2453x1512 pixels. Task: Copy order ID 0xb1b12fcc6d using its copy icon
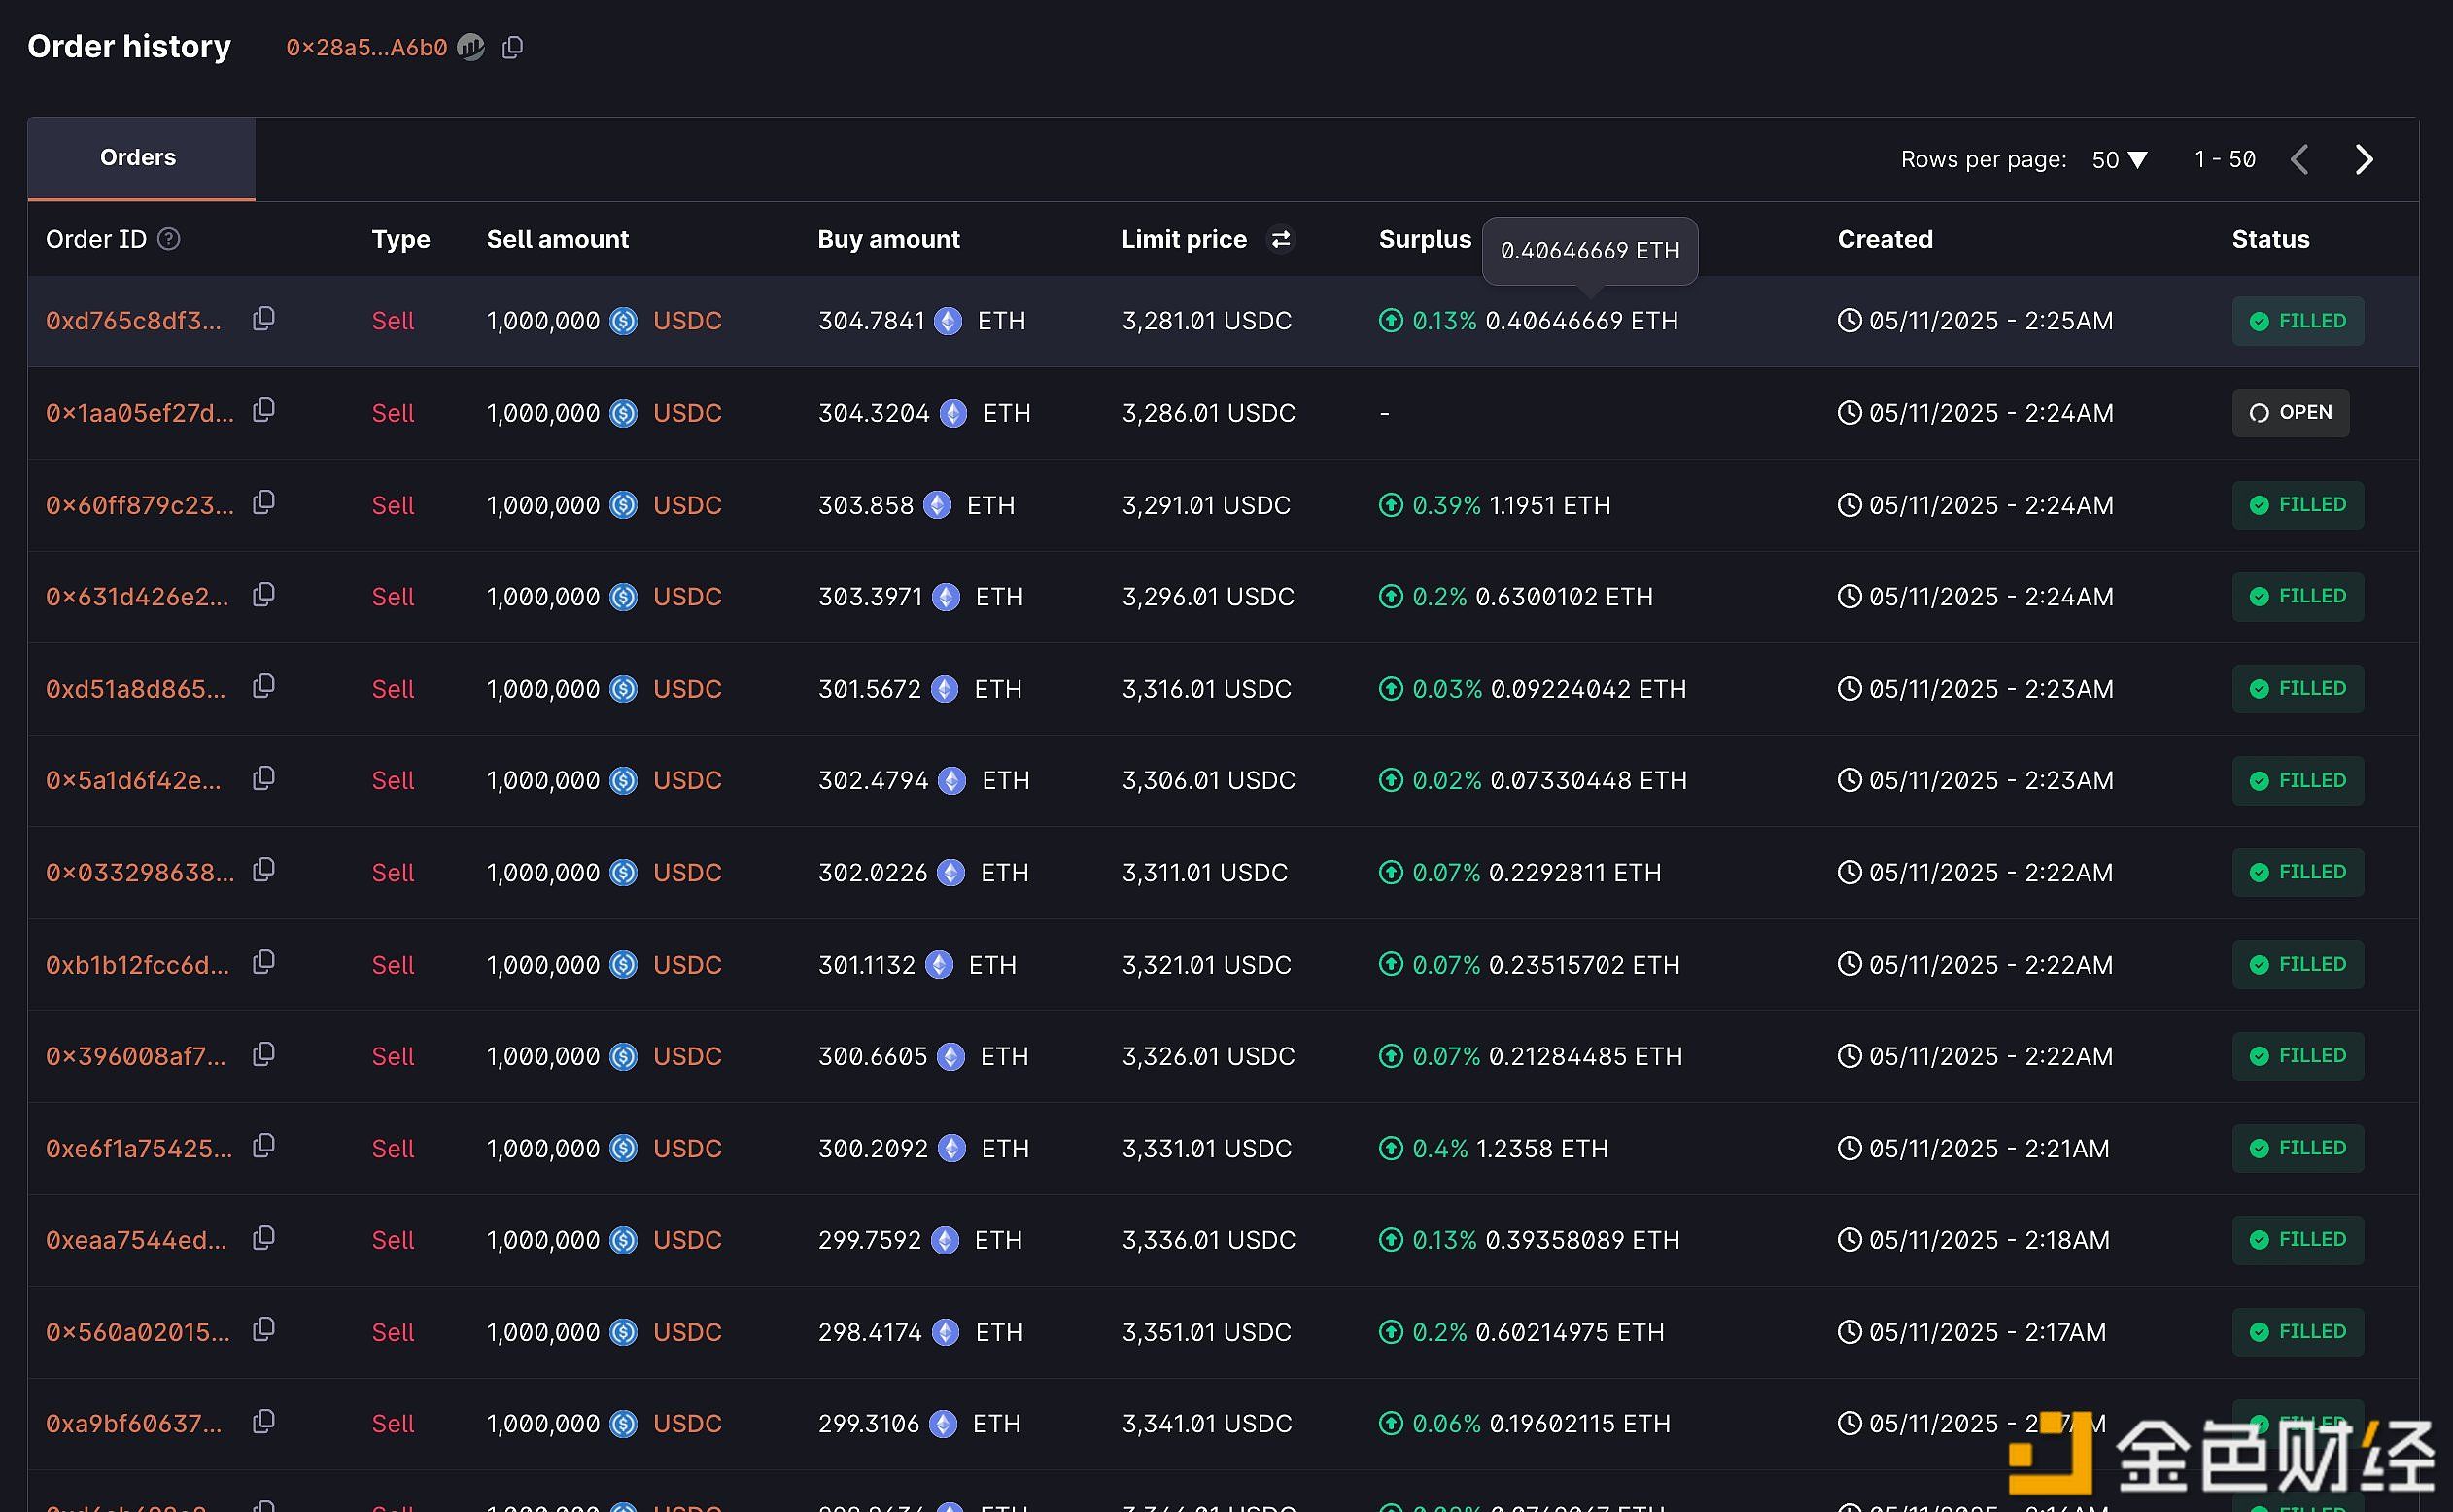[x=264, y=962]
